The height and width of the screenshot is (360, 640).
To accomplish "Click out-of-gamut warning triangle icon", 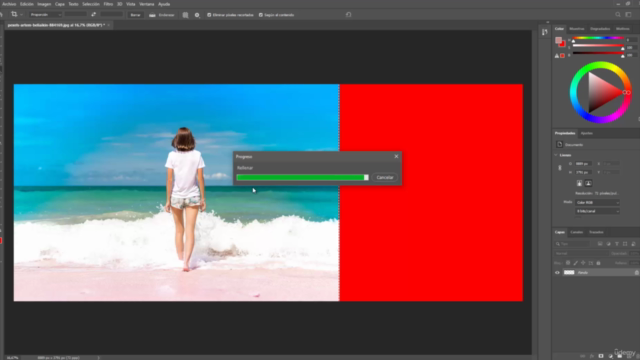I will (557, 56).
